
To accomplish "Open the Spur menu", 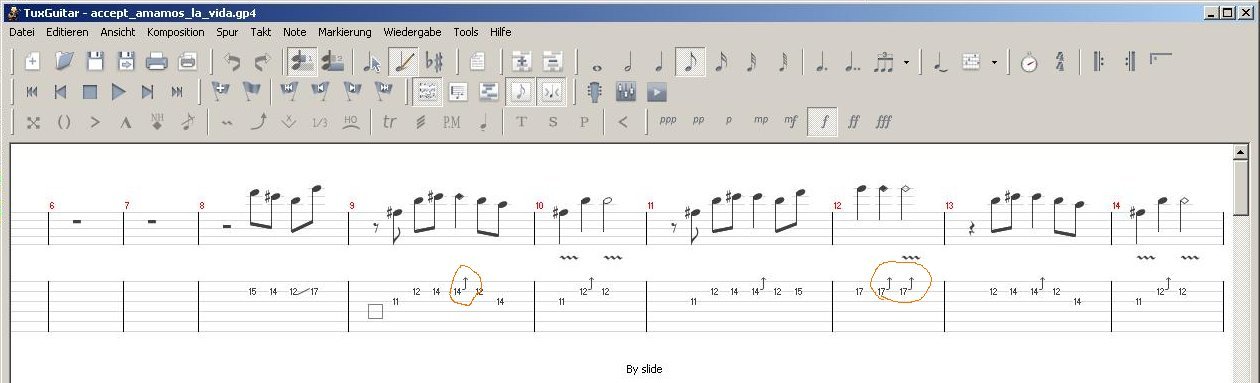I will tap(227, 32).
